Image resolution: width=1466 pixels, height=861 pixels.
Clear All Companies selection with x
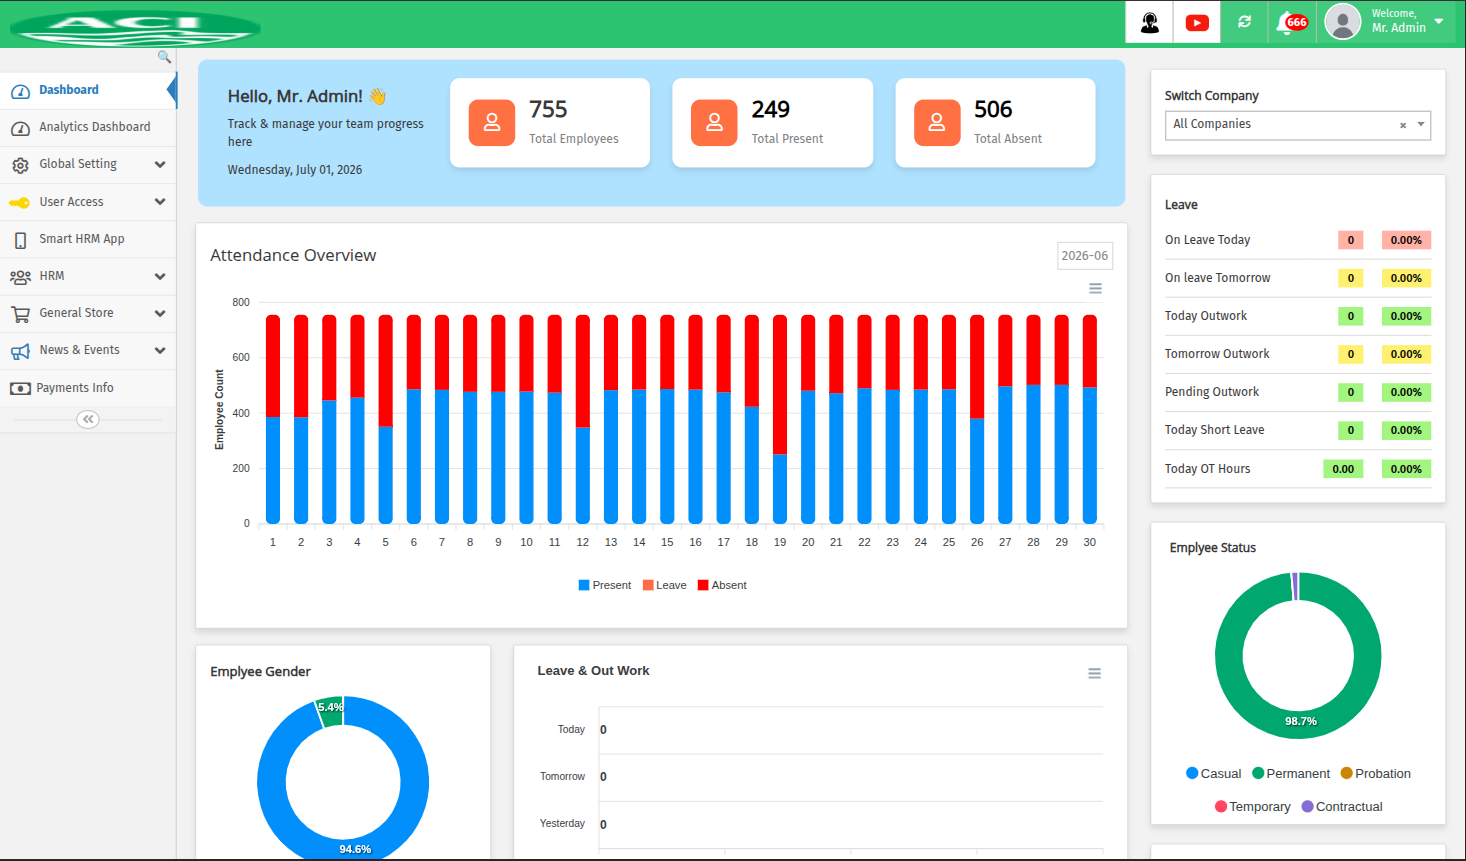pos(1403,125)
